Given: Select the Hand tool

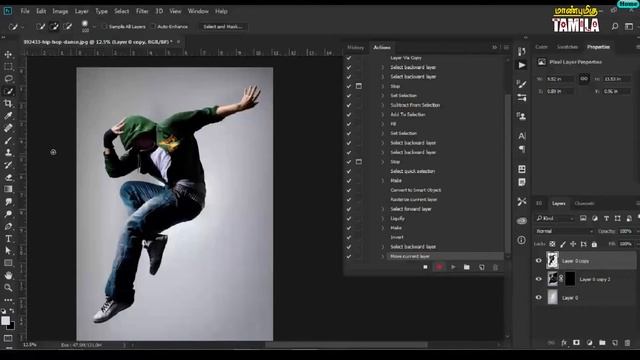Looking at the screenshot, I should (x=8, y=276).
